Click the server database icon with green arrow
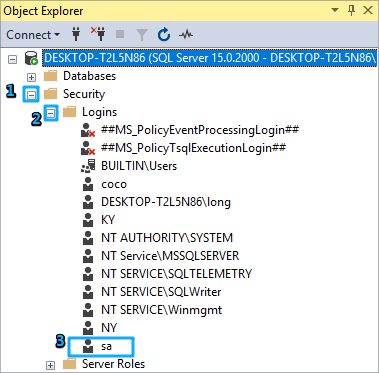This screenshot has width=379, height=373. tap(31, 59)
